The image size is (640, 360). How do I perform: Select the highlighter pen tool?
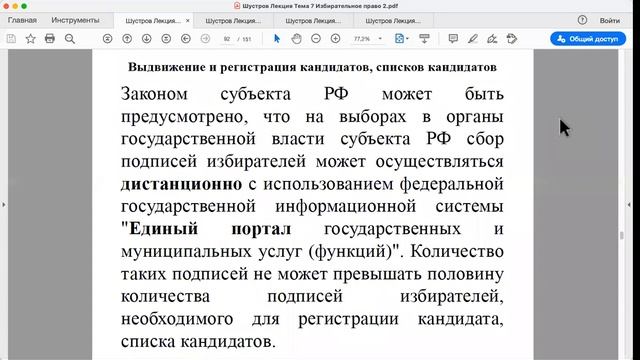pyautogui.click(x=473, y=39)
